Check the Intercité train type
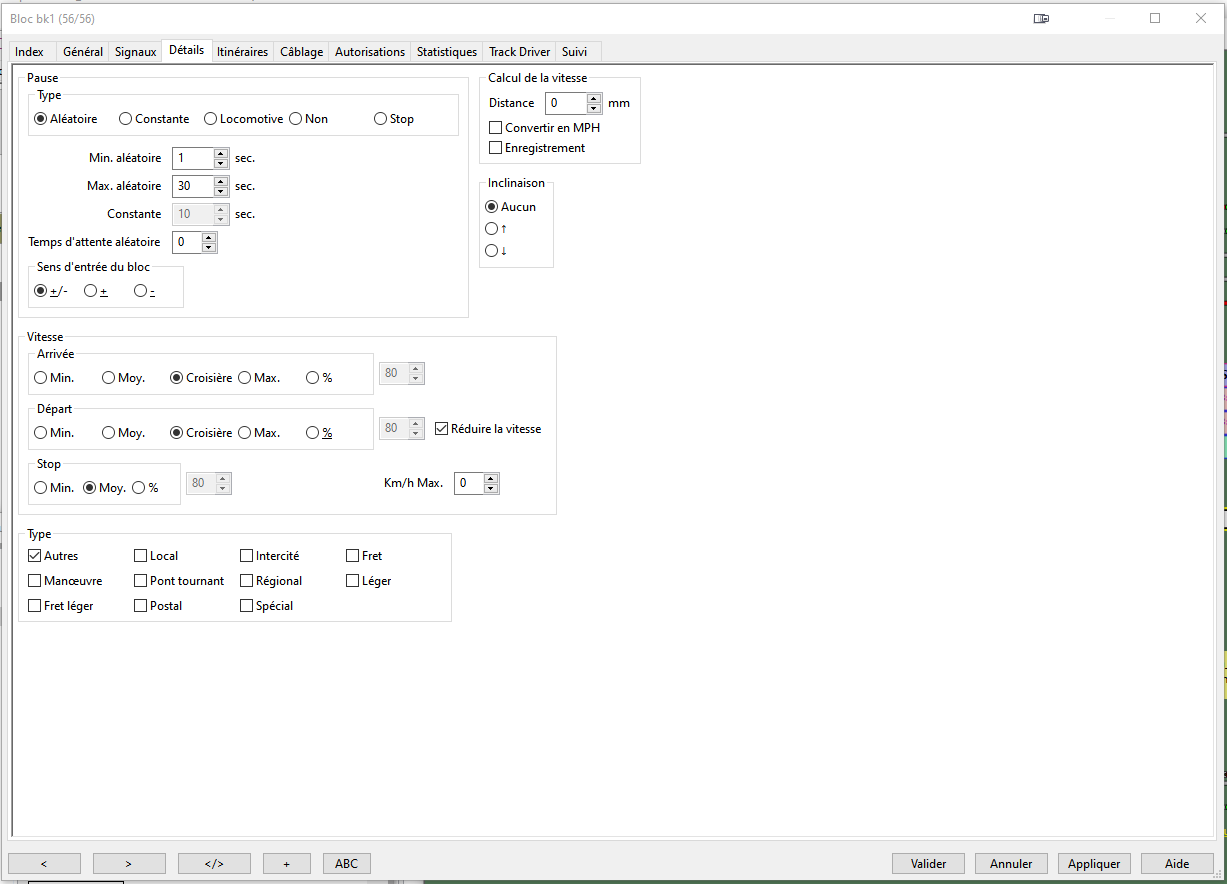1227x884 pixels. click(247, 556)
